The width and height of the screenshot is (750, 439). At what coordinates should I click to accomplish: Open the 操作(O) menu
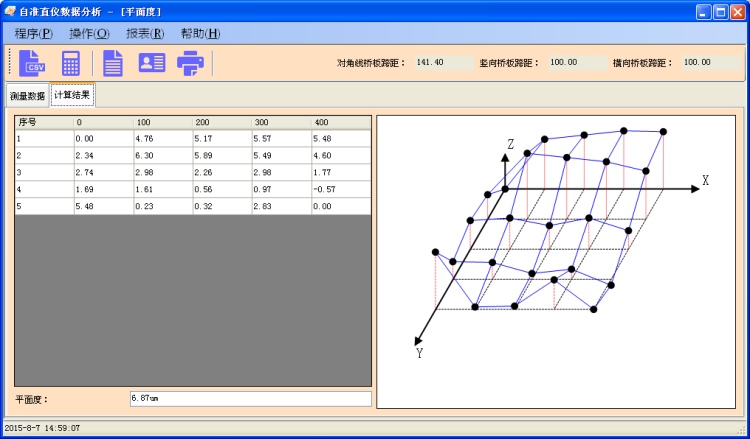(89, 33)
